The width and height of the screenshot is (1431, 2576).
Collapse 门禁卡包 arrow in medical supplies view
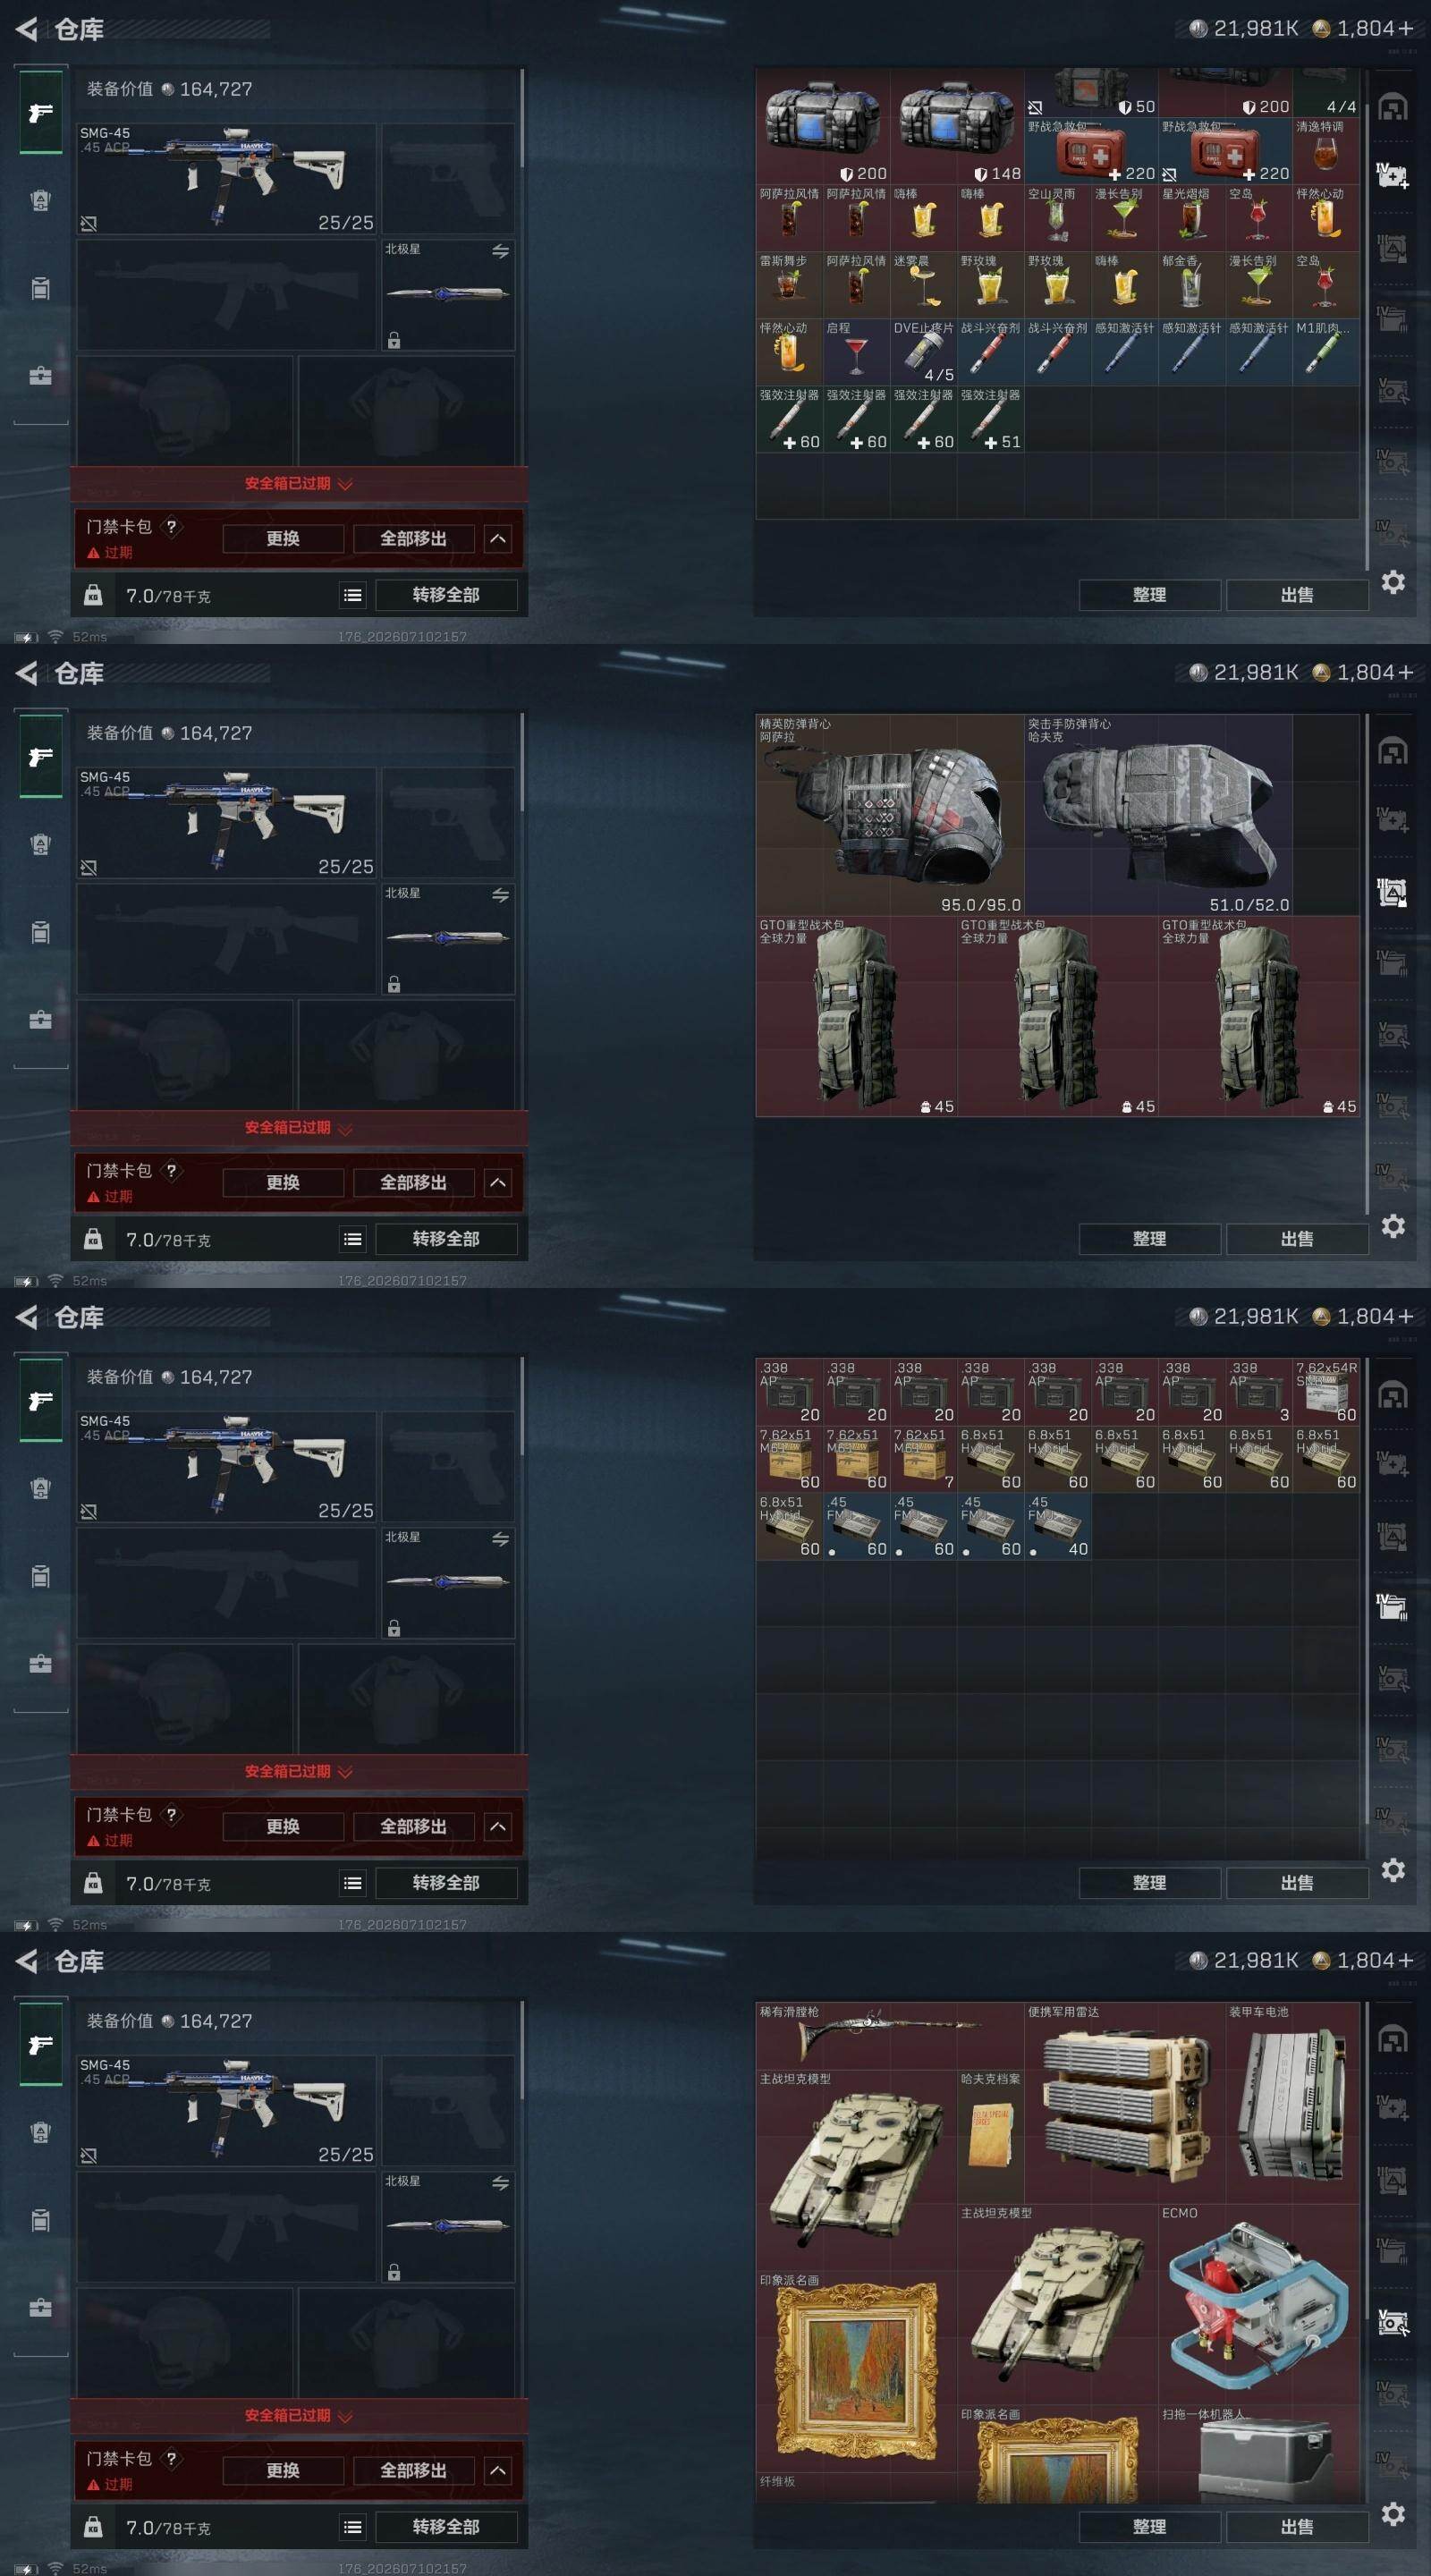pos(498,539)
